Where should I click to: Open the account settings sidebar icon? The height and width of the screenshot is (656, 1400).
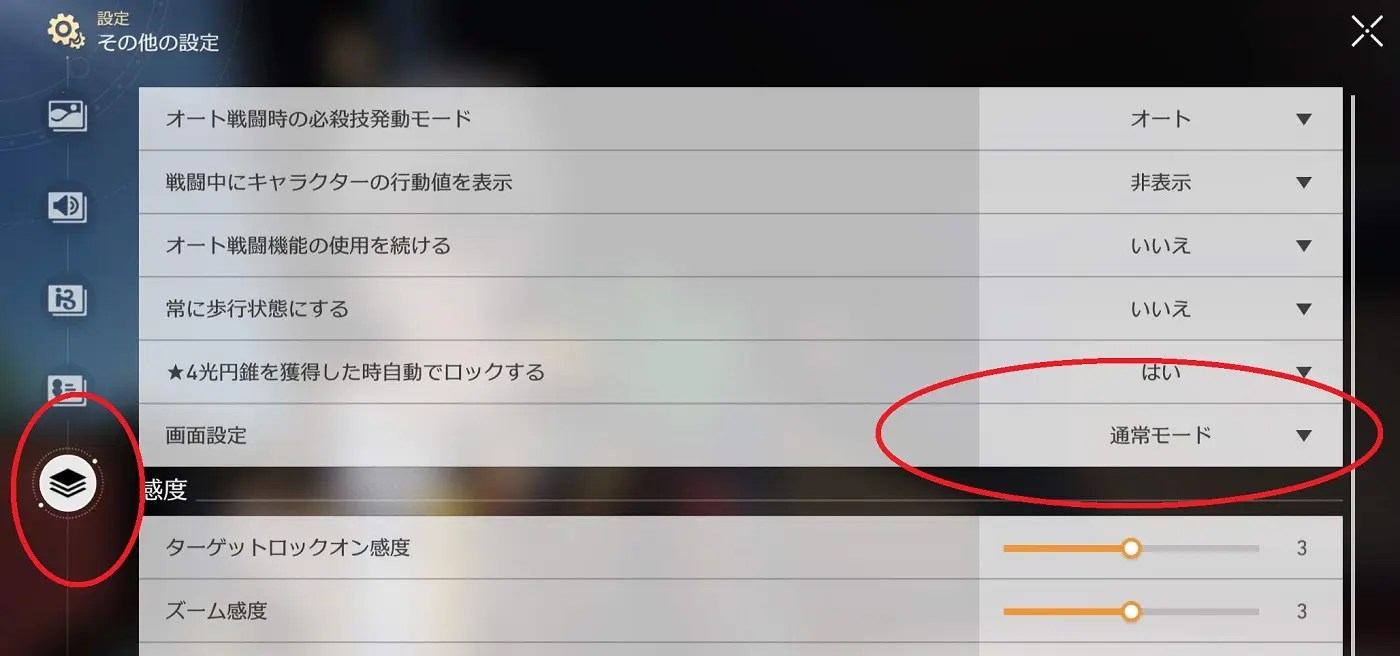[x=68, y=390]
